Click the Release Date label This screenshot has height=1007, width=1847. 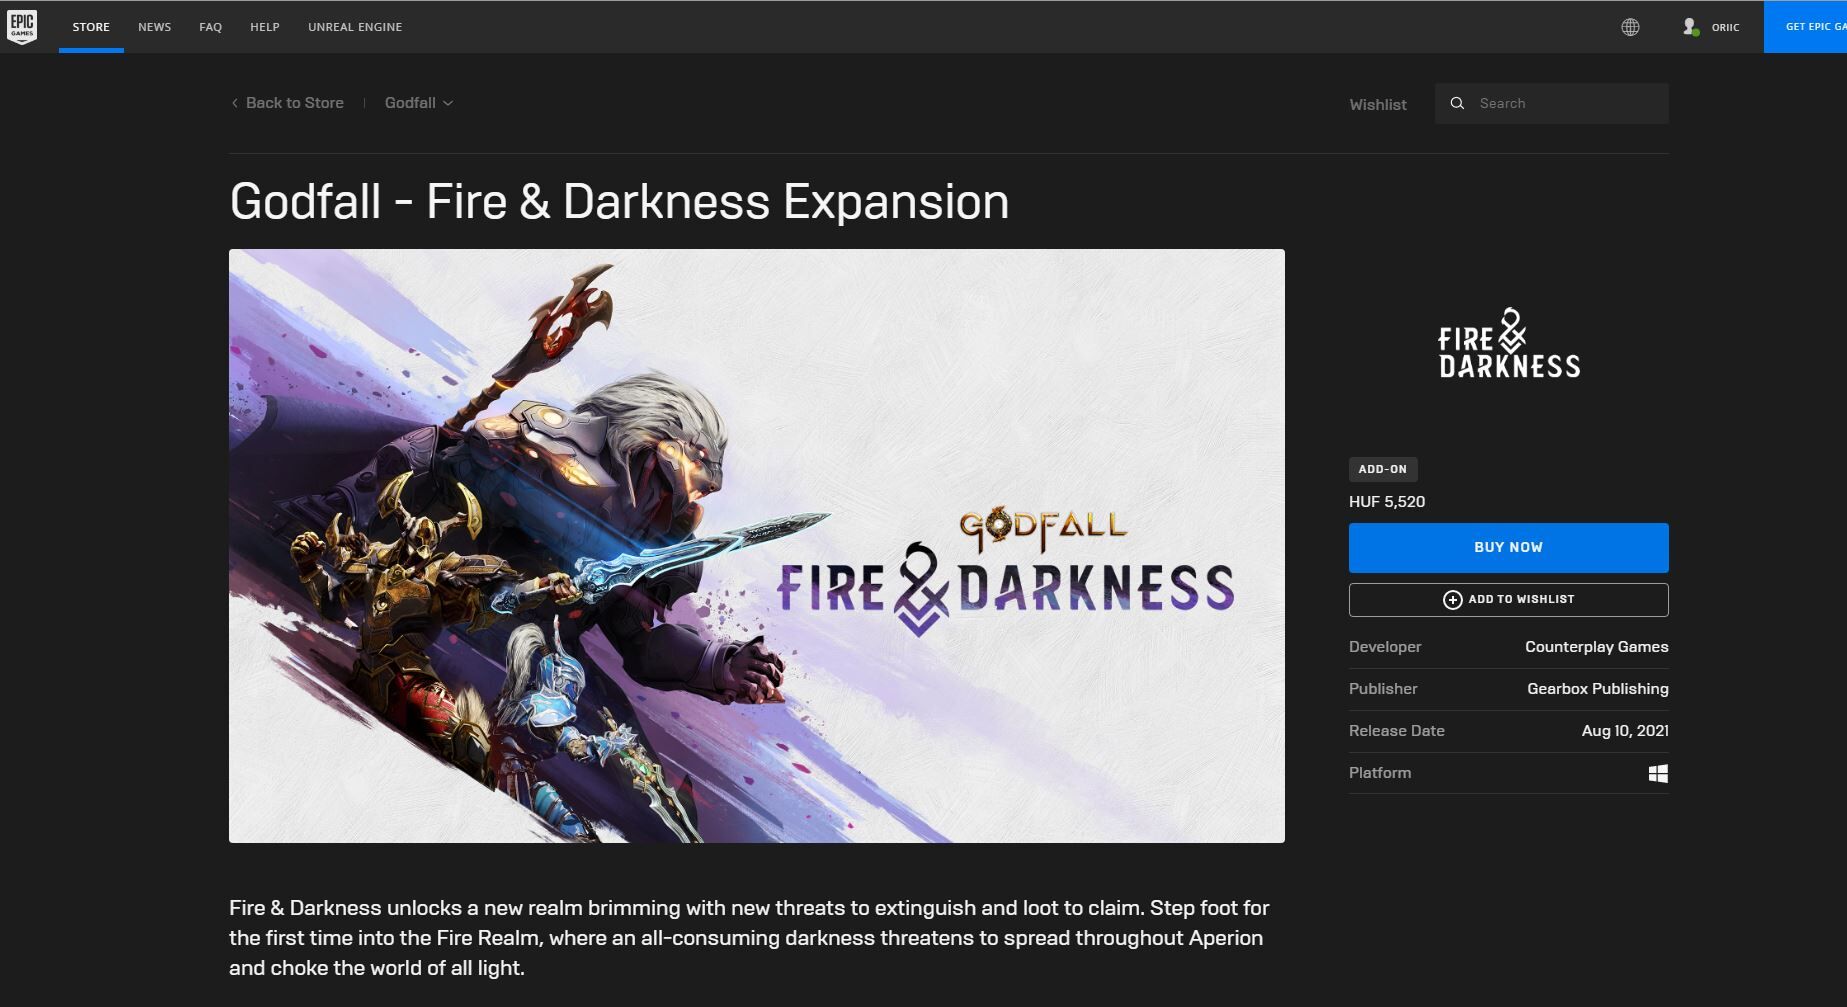[1396, 731]
